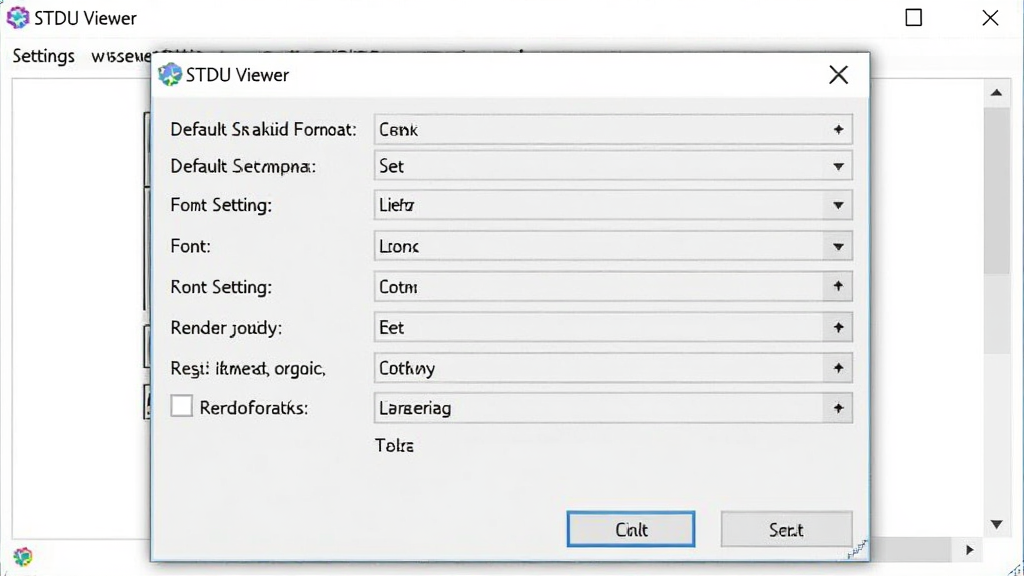Expand the Fomt Setting dropdown arrow
Image resolution: width=1024 pixels, height=576 pixels.
(839, 206)
